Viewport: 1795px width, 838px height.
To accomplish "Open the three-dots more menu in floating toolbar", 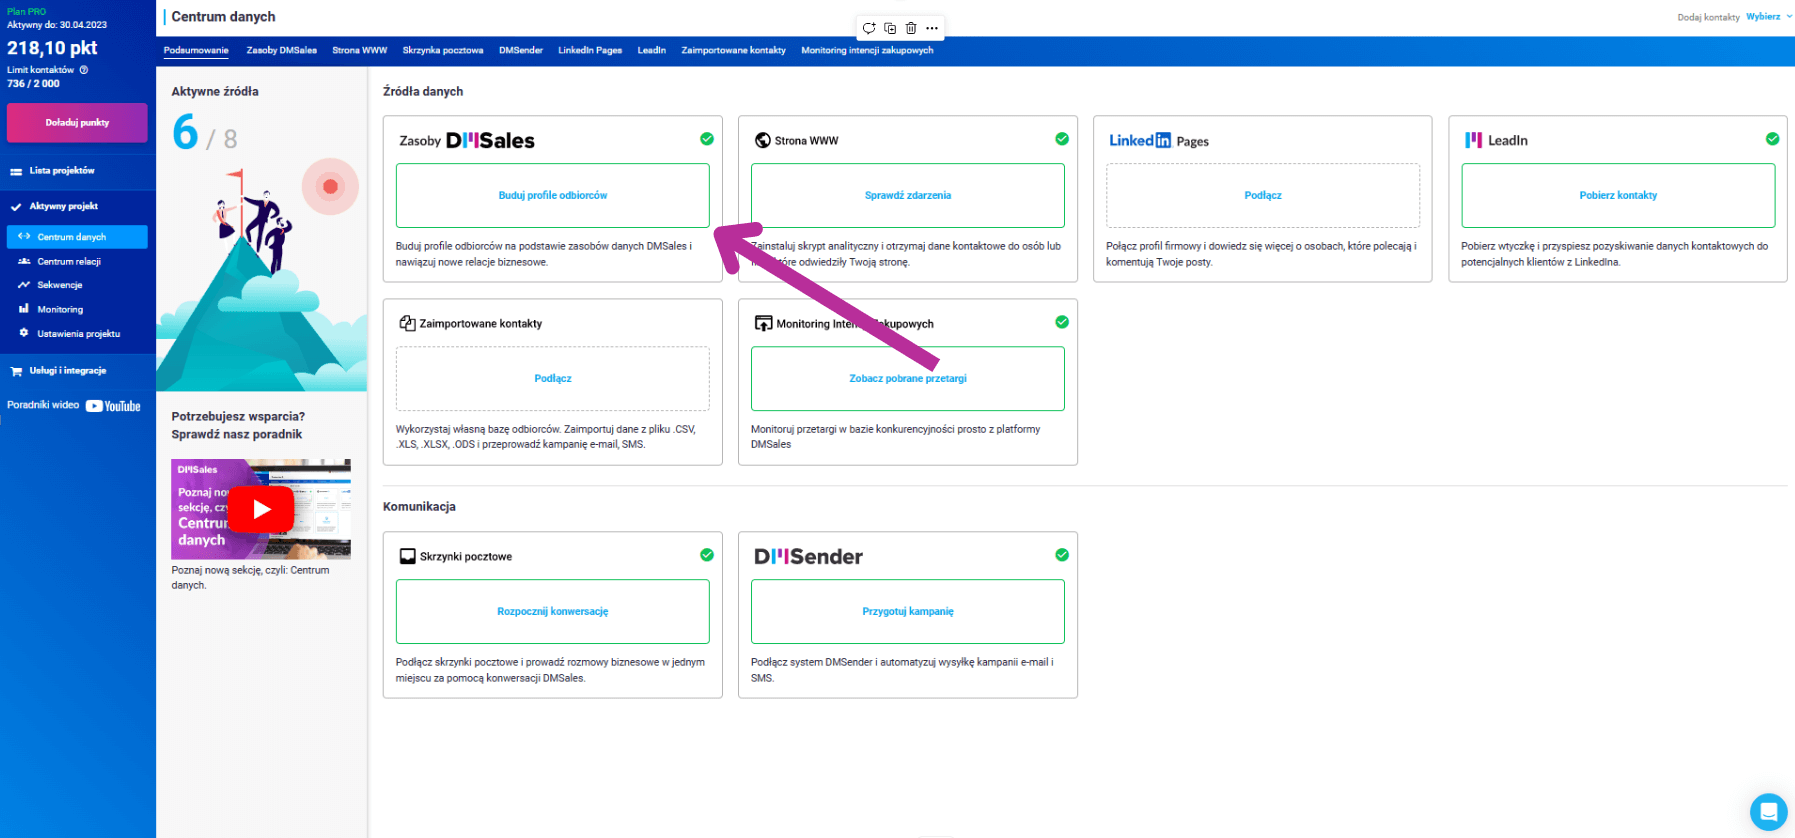I will (932, 28).
